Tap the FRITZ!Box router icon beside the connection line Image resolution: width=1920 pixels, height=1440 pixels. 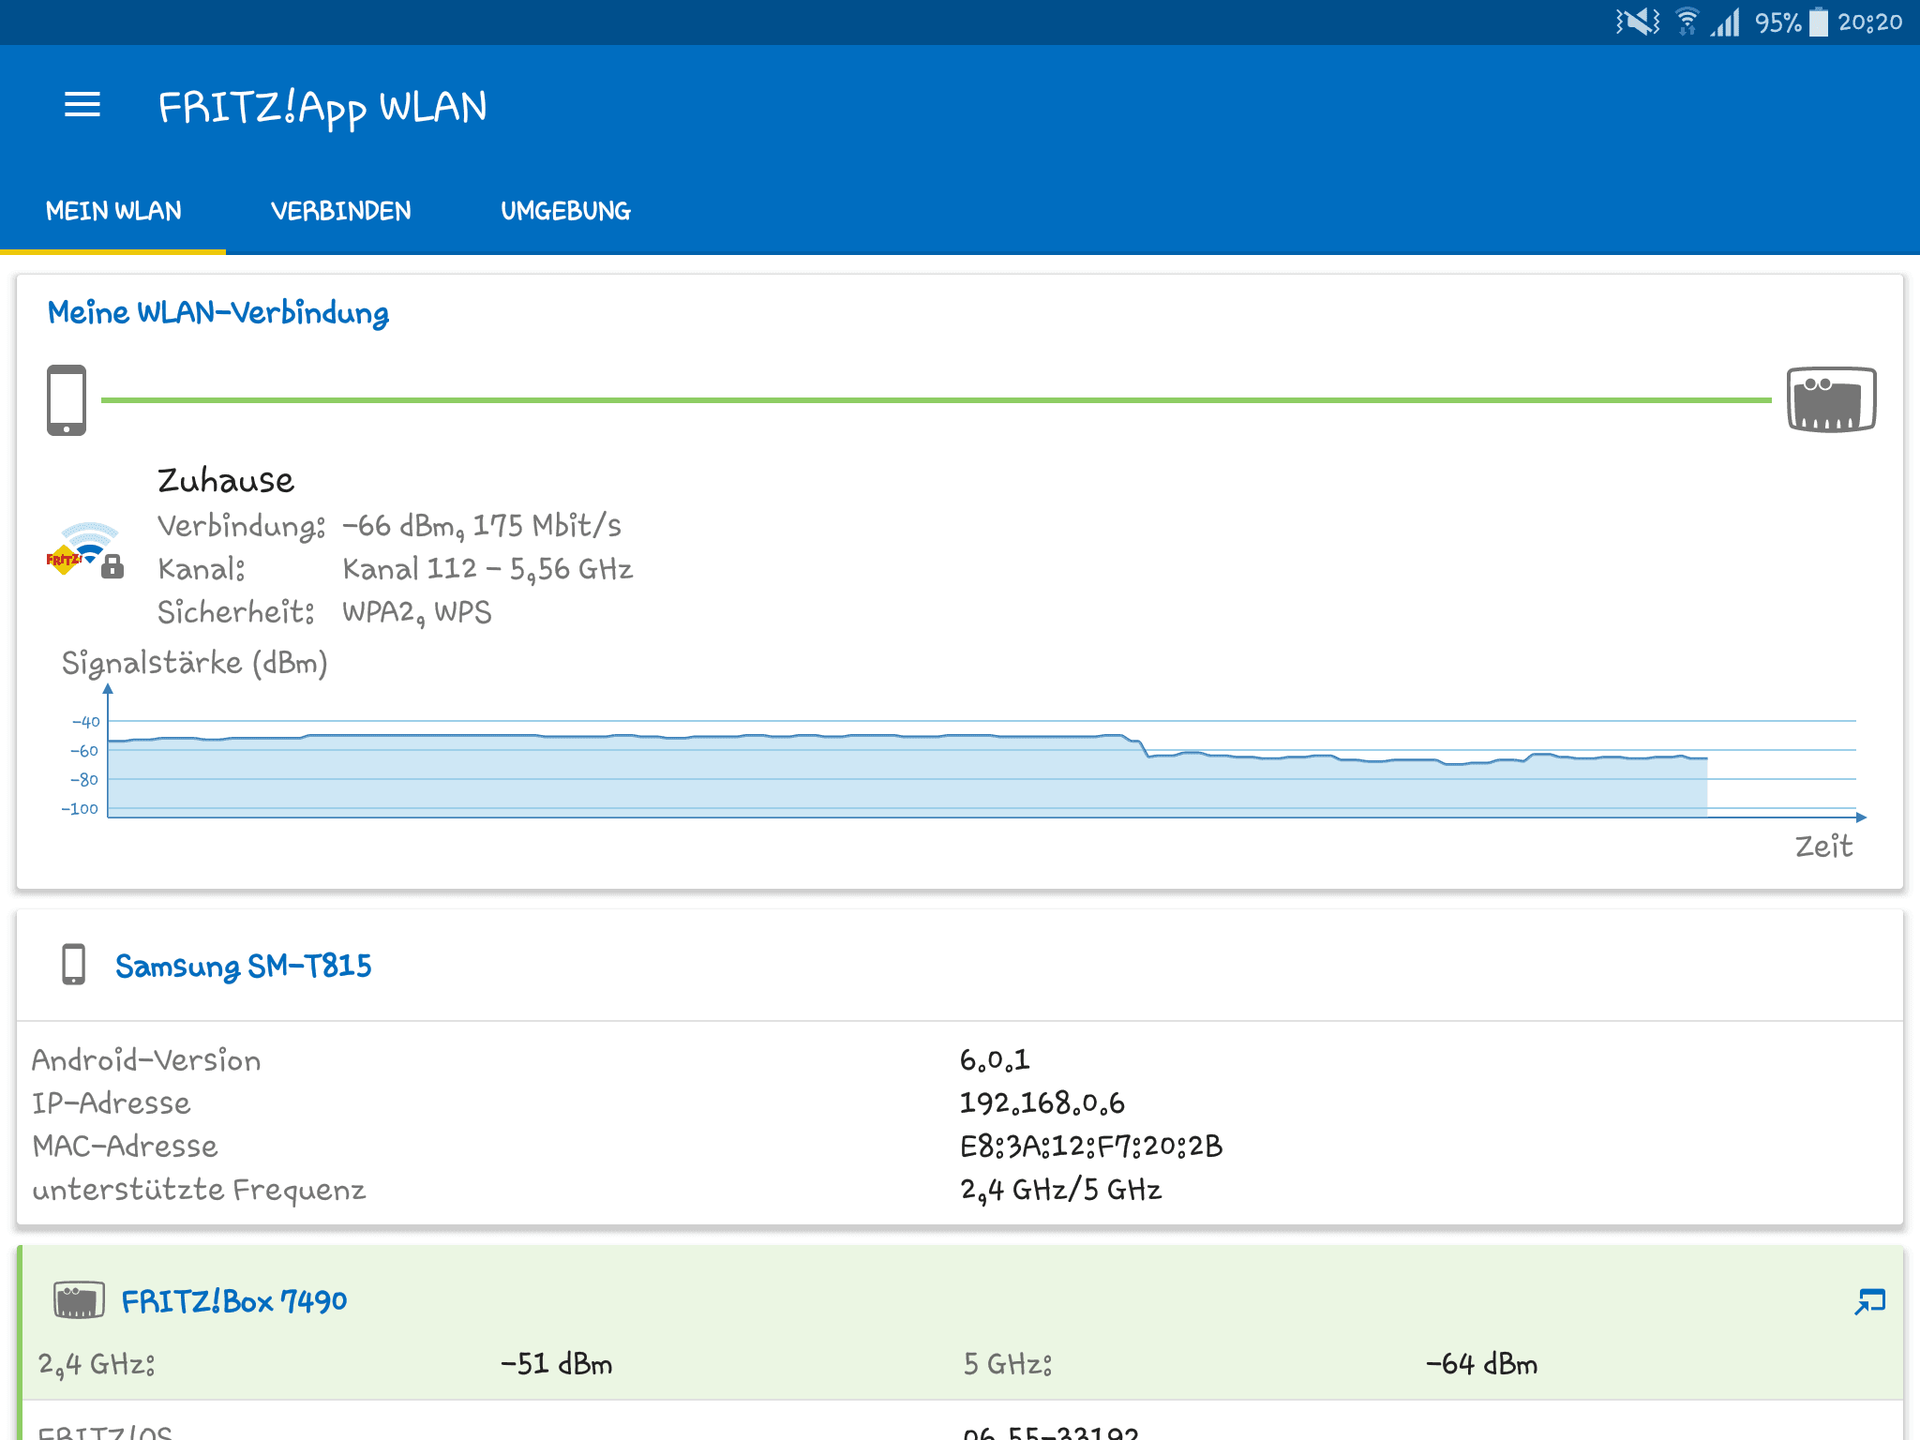(x=1831, y=399)
